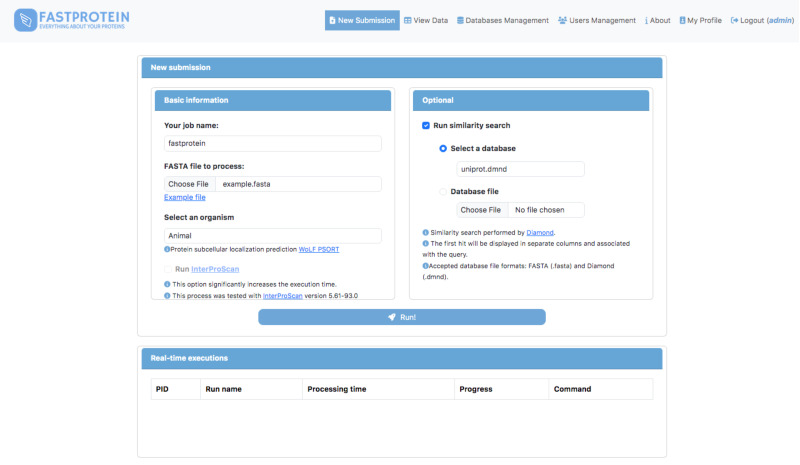Select the 'Select a database' radio option
800x465 pixels.
(x=443, y=149)
